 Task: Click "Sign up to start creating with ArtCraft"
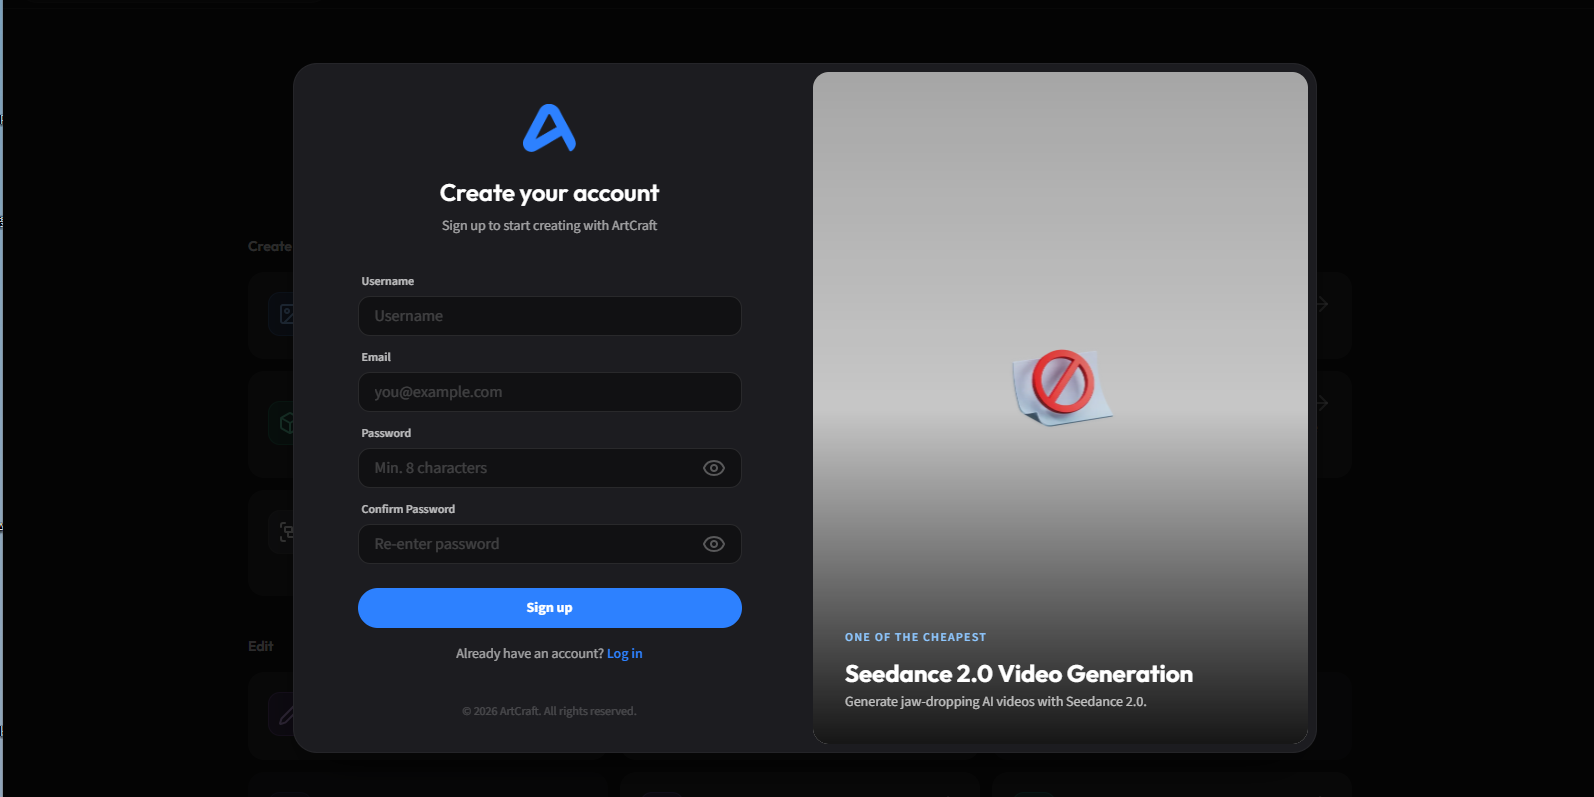(x=550, y=226)
